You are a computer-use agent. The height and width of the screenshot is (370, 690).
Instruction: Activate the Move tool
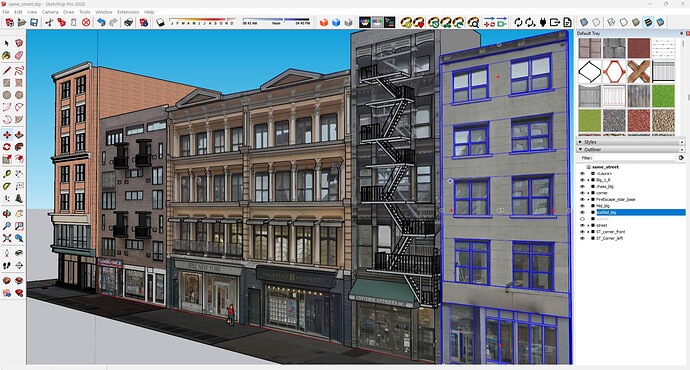pyautogui.click(x=7, y=135)
